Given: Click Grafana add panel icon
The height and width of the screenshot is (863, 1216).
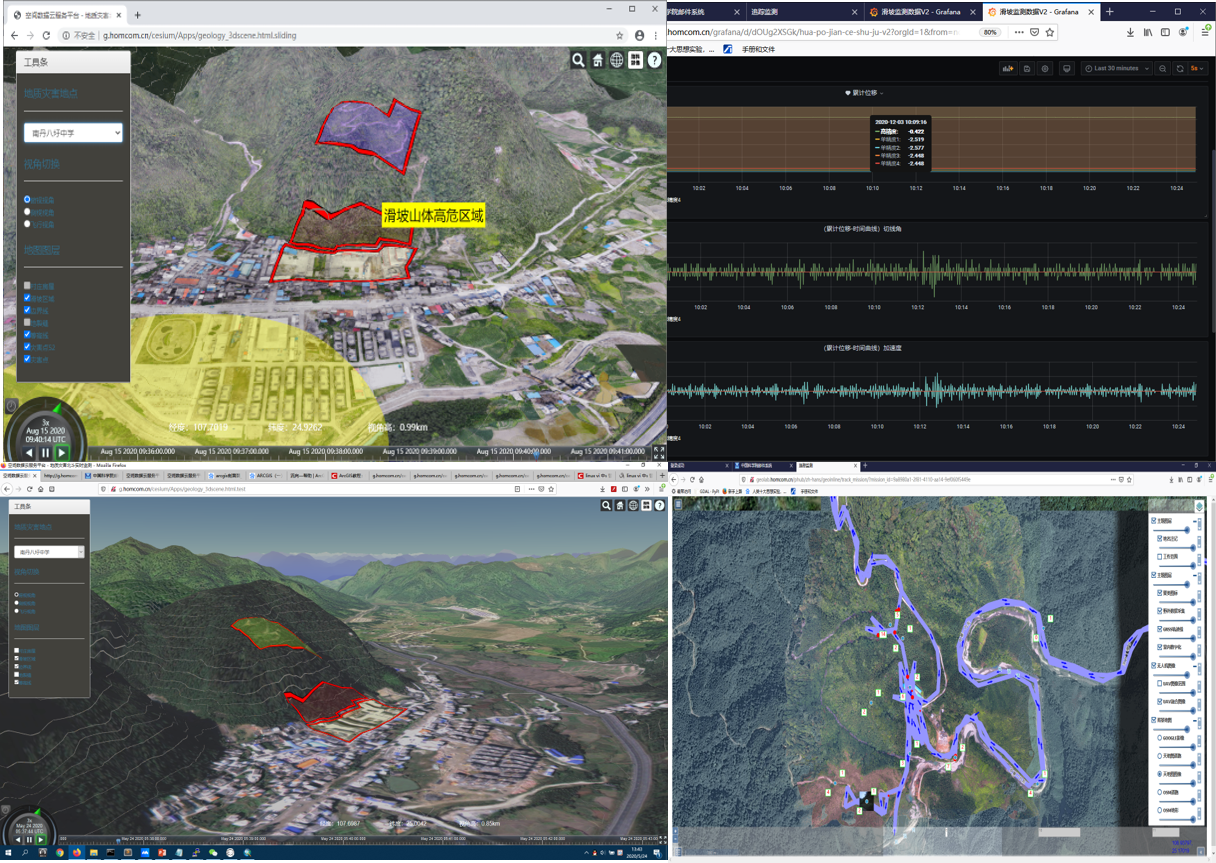Looking at the screenshot, I should (1008, 69).
